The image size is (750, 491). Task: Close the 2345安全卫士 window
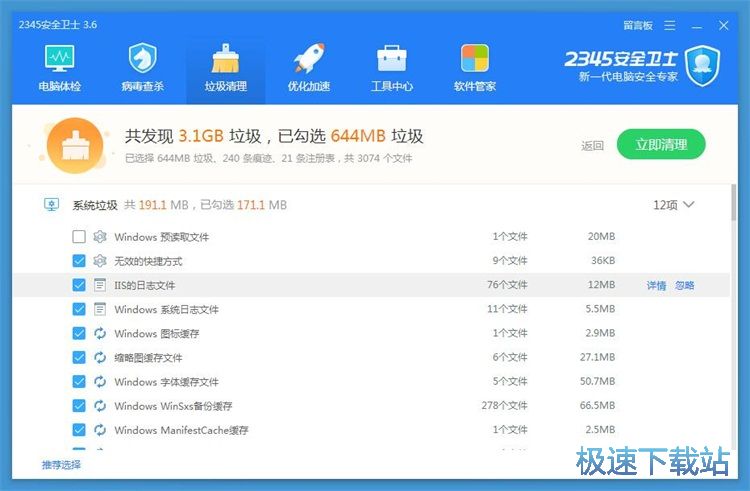[x=724, y=25]
